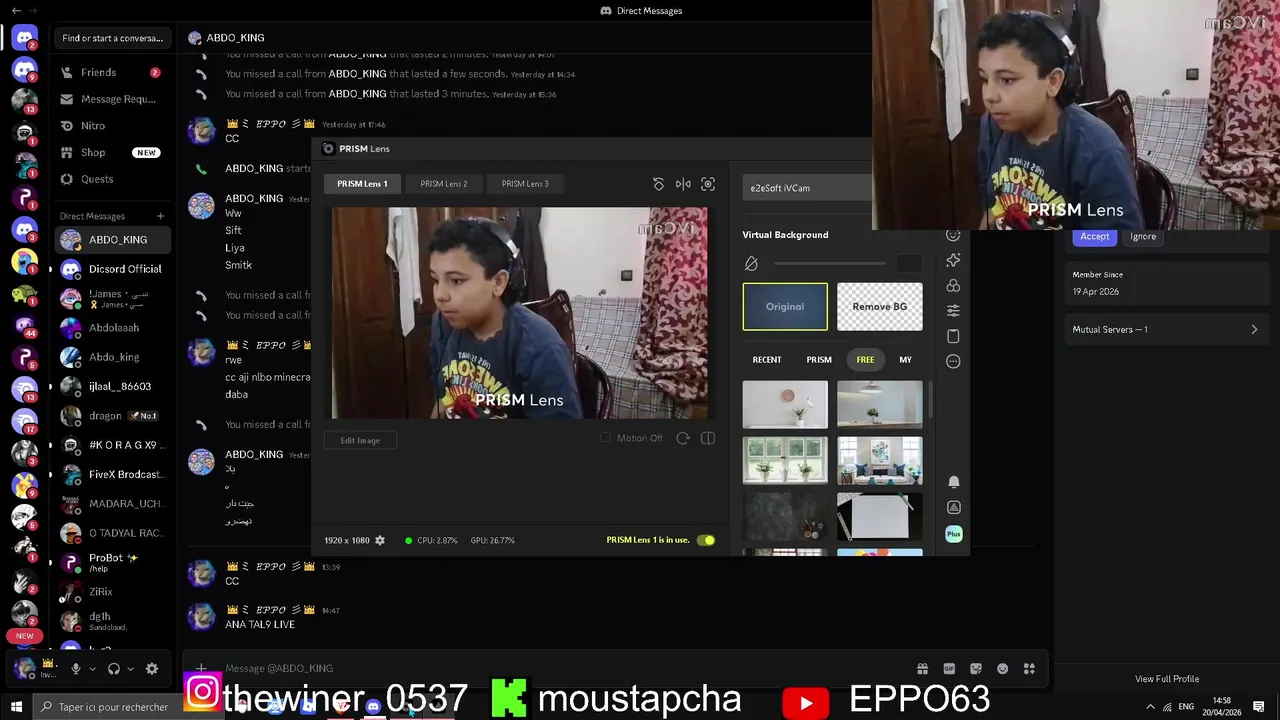Viewport: 1280px width, 720px height.
Task: Open resolution settings gear beside 1920 x 1080
Action: tap(380, 540)
